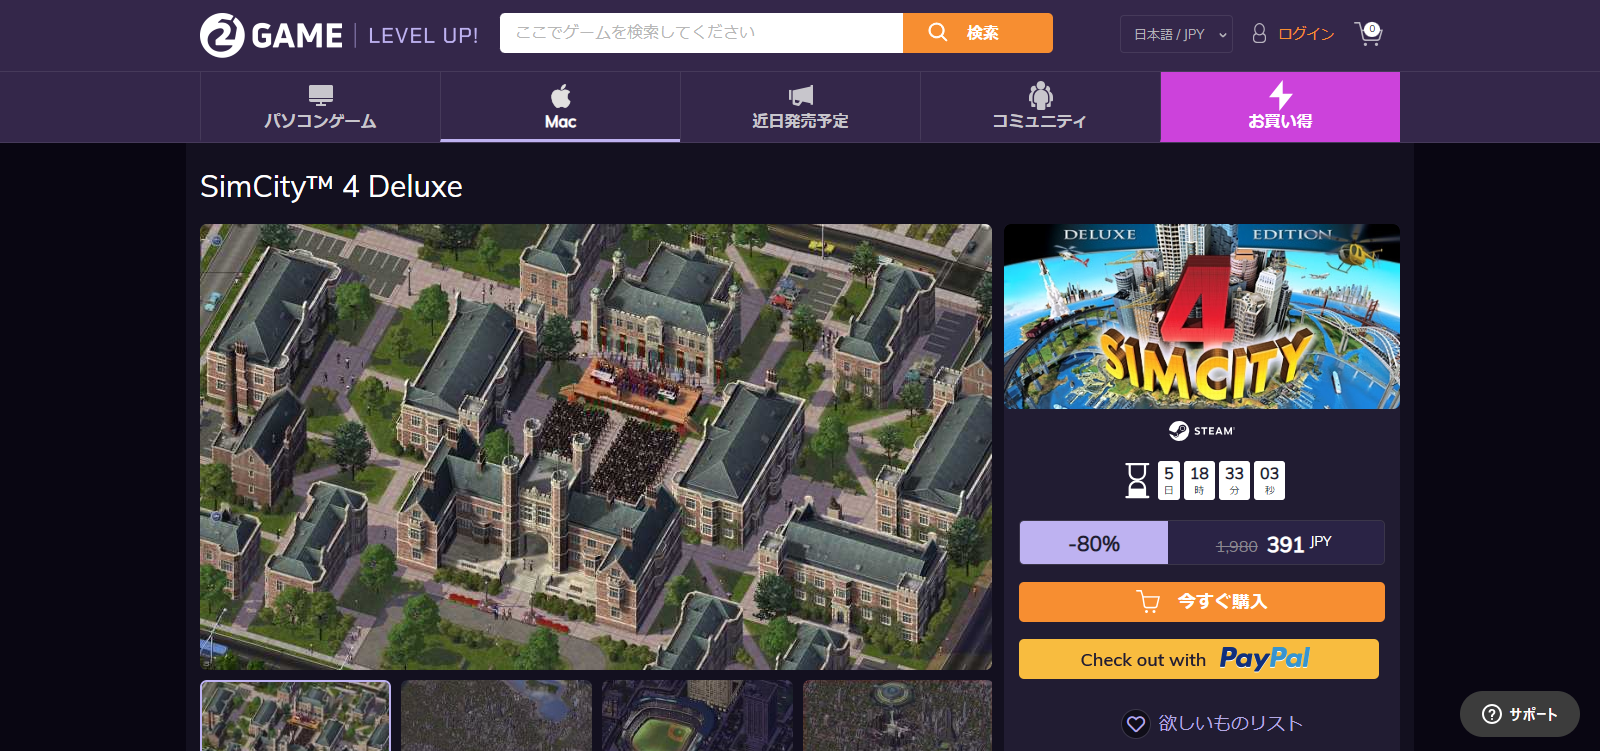This screenshot has height=751, width=1600.
Task: Click the hourglass countdown timer icon
Action: point(1137,480)
